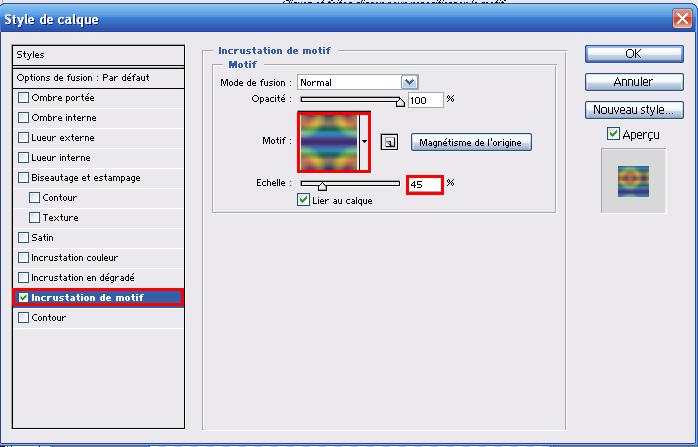The width and height of the screenshot is (698, 447).
Task: Select the Incrustation couleur label row
Action: click(x=98, y=257)
